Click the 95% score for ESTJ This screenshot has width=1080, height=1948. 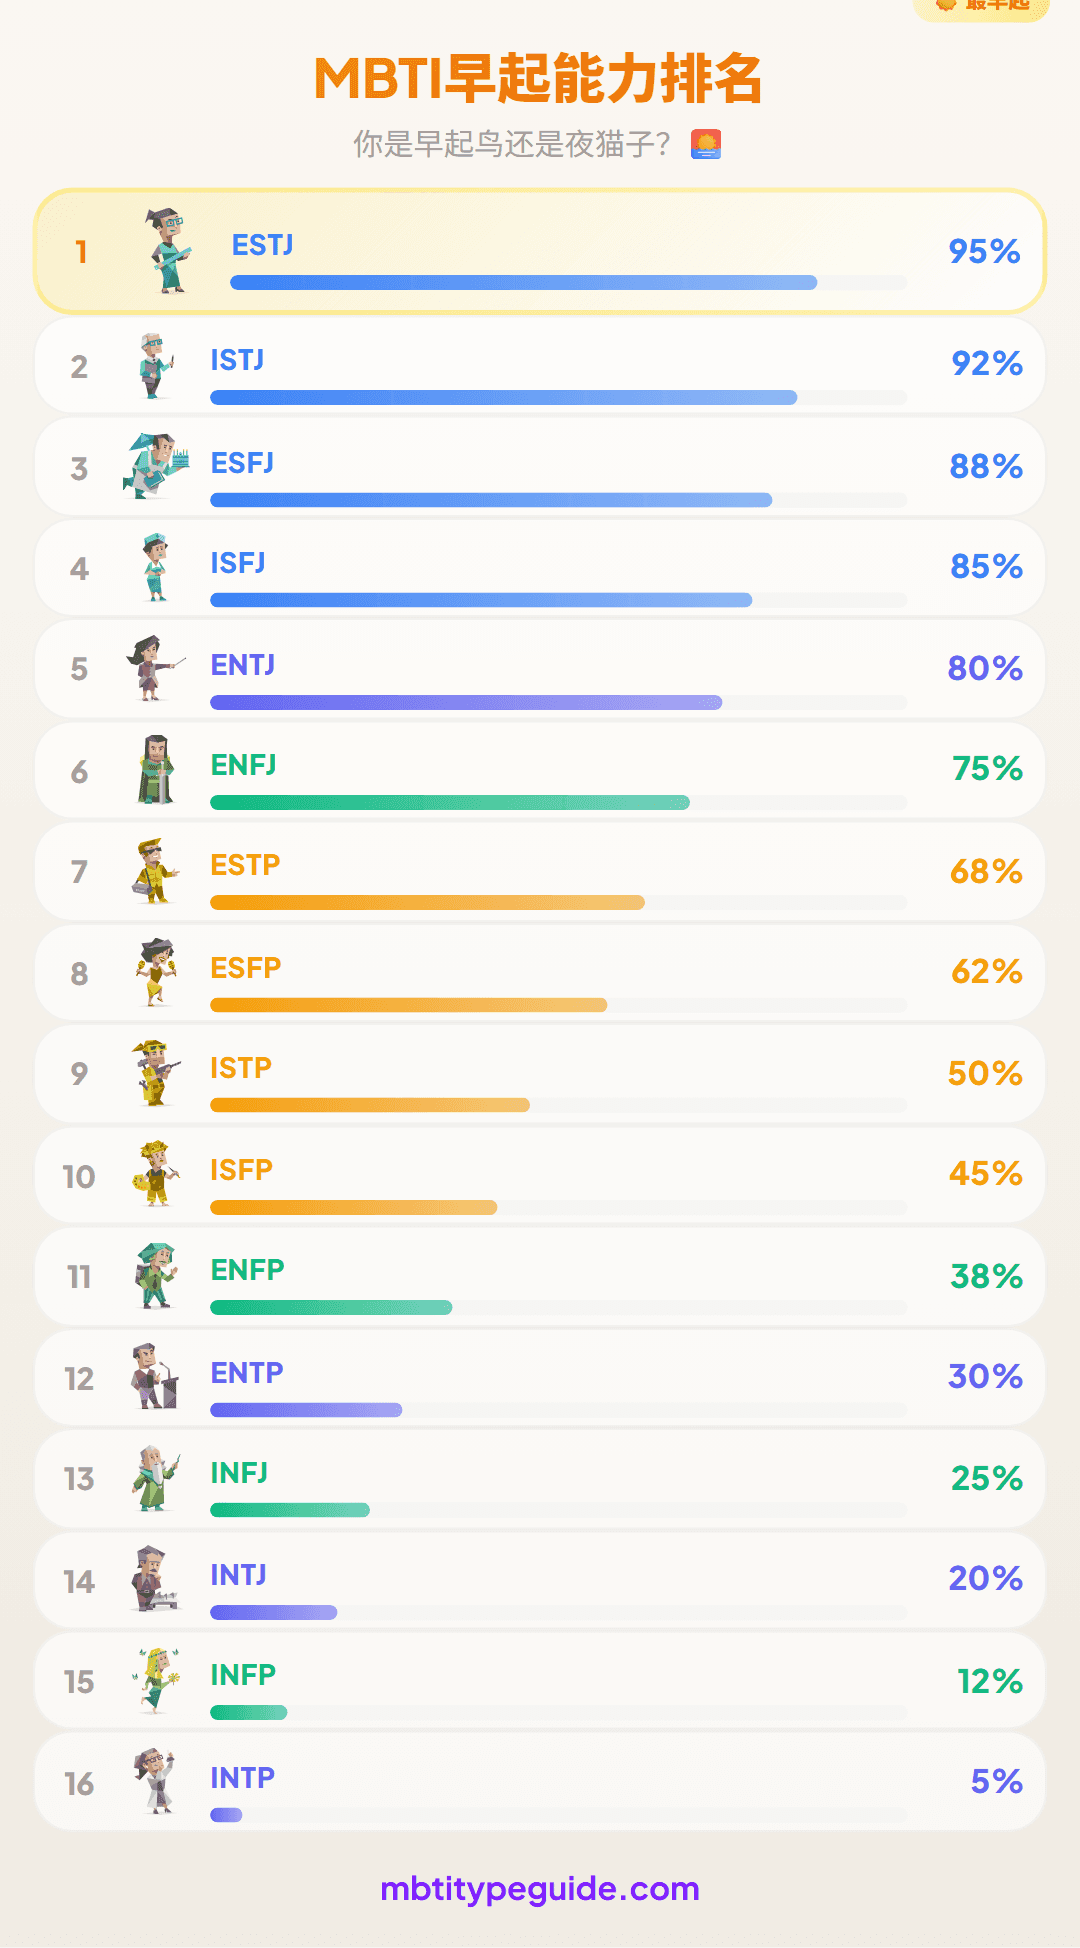tap(984, 252)
